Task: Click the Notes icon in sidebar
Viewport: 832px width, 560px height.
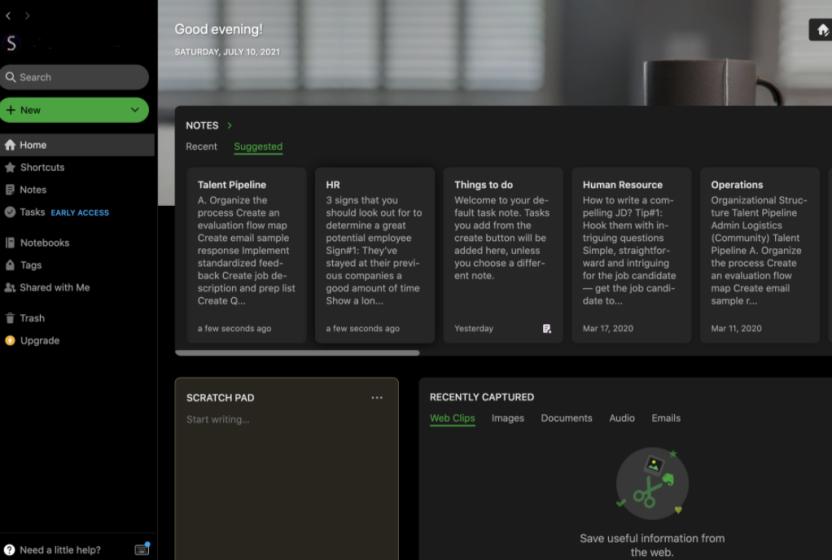Action: 10,190
